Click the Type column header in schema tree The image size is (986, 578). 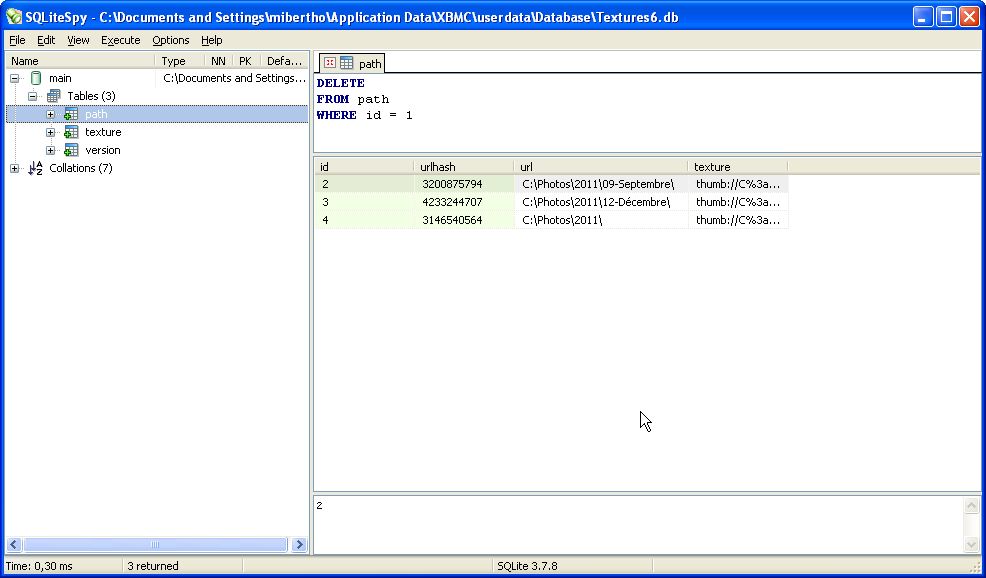tap(180, 61)
